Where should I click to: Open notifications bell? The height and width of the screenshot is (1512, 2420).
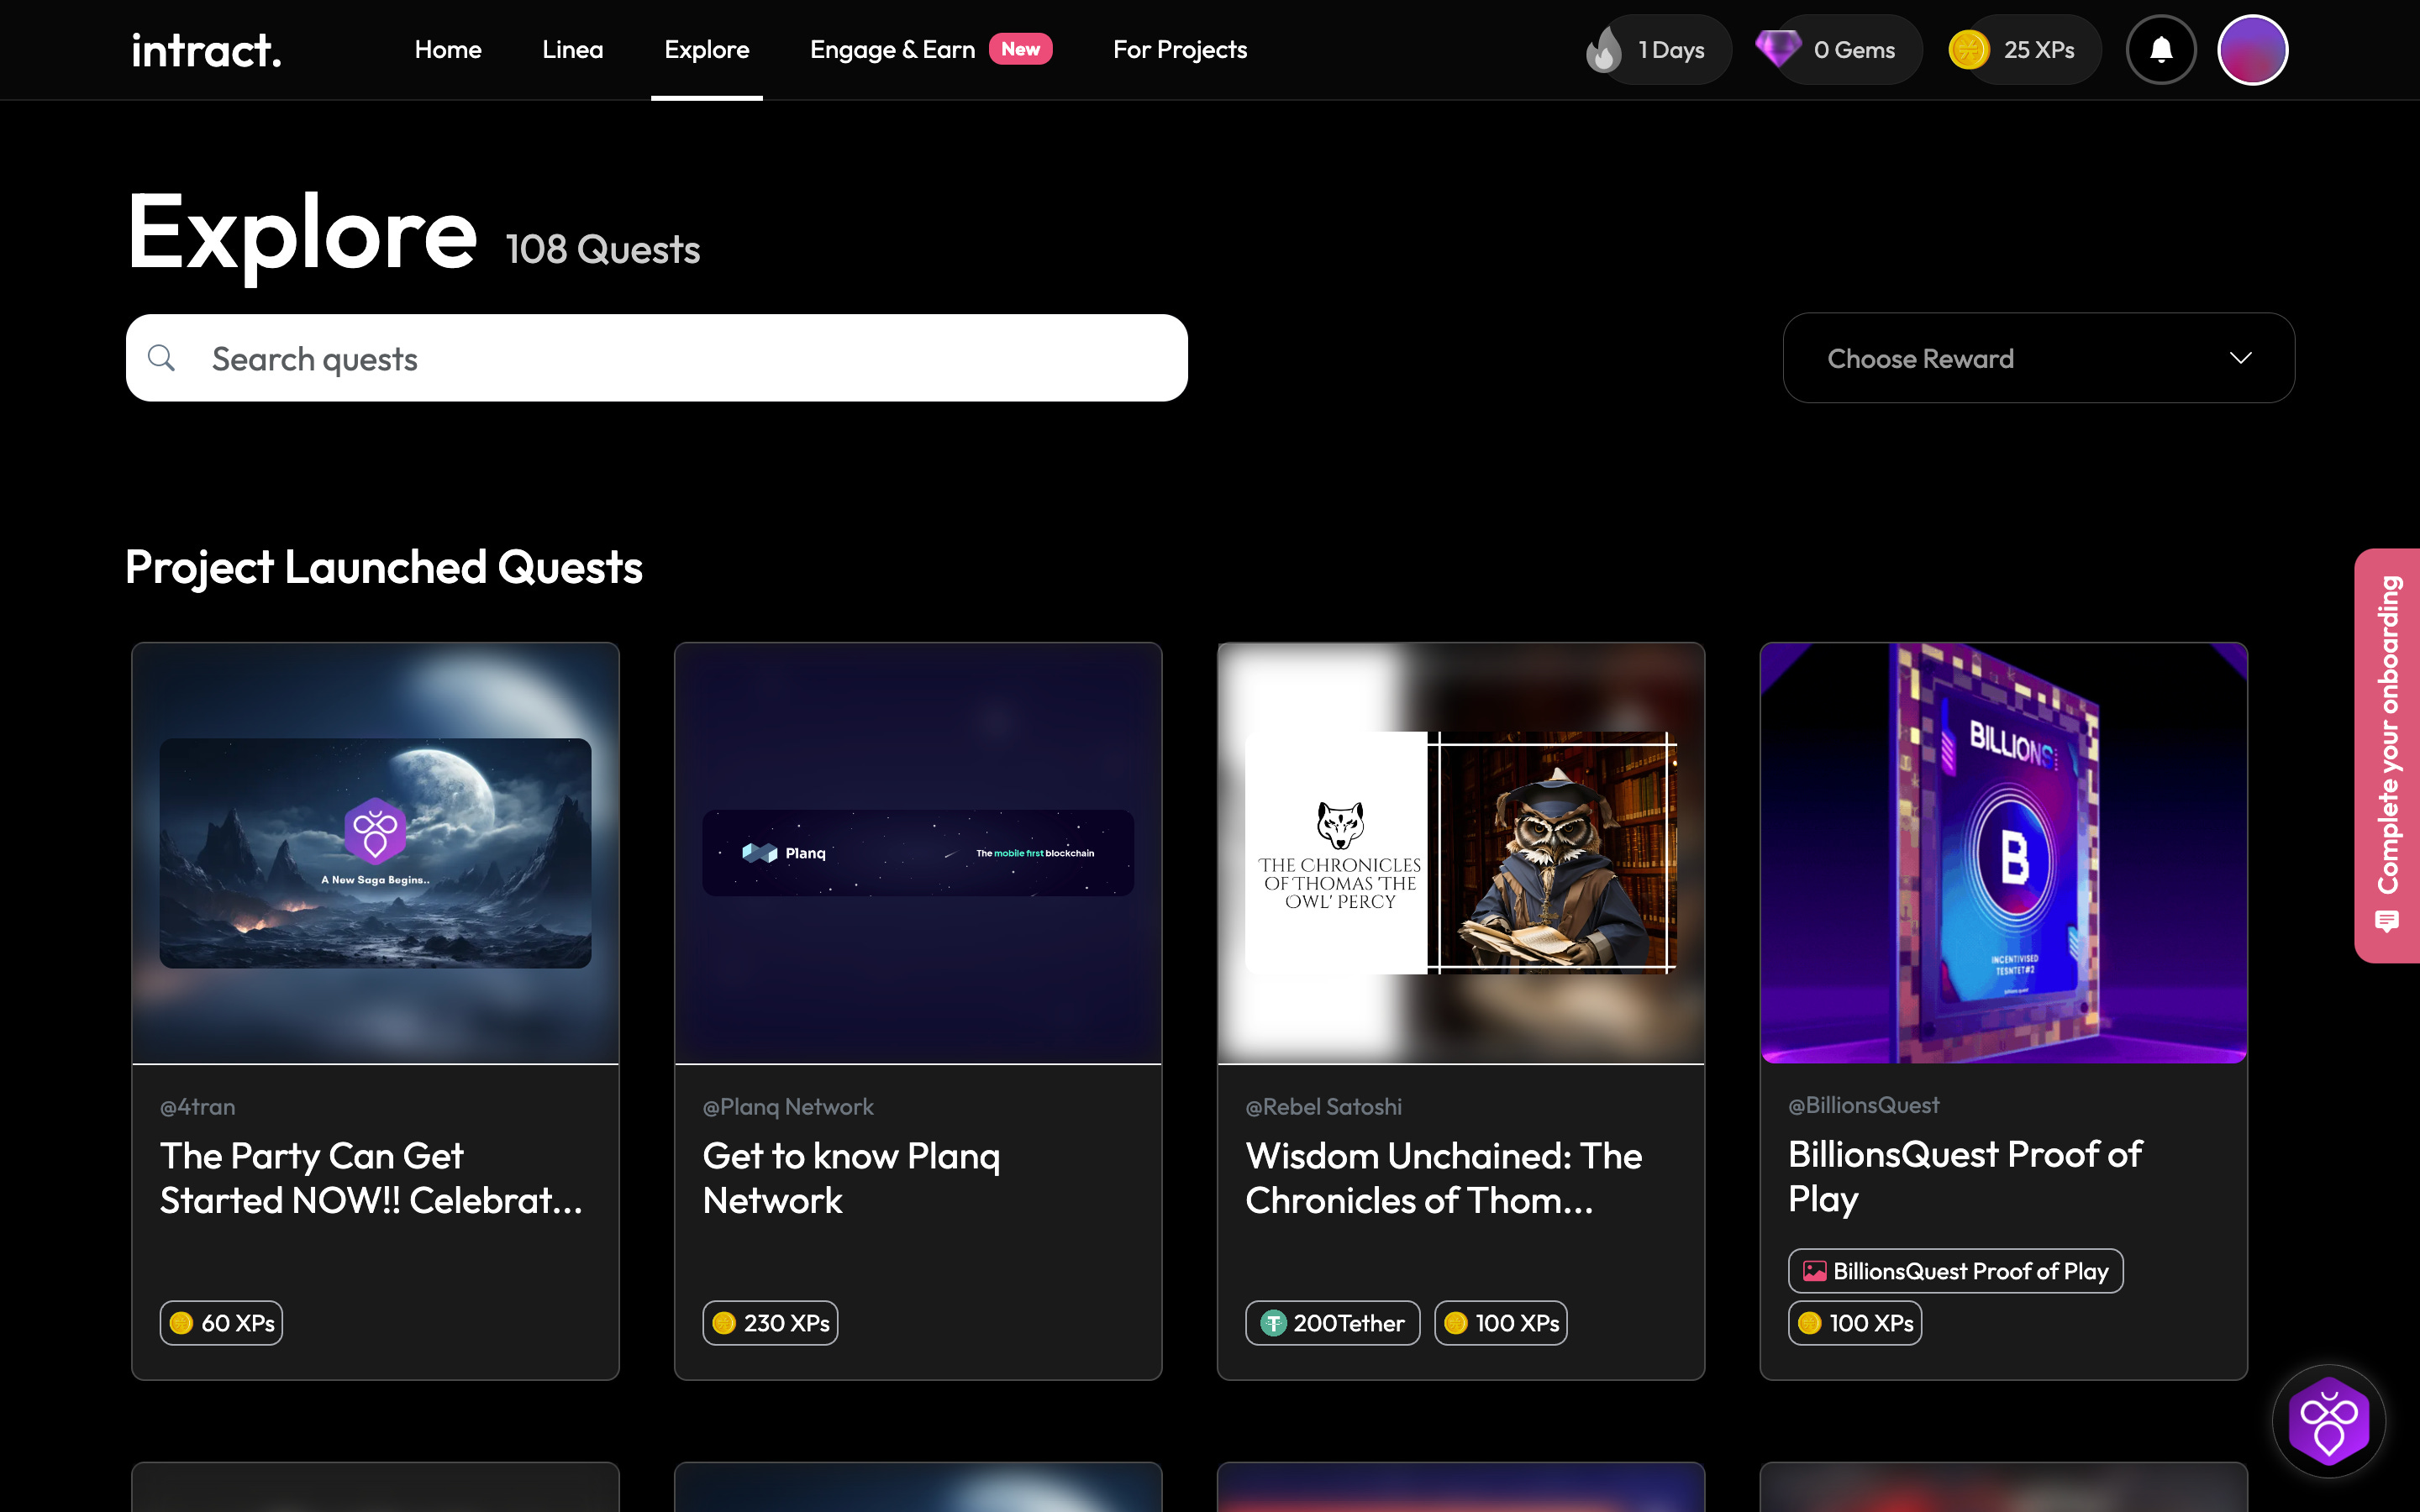click(x=2161, y=50)
